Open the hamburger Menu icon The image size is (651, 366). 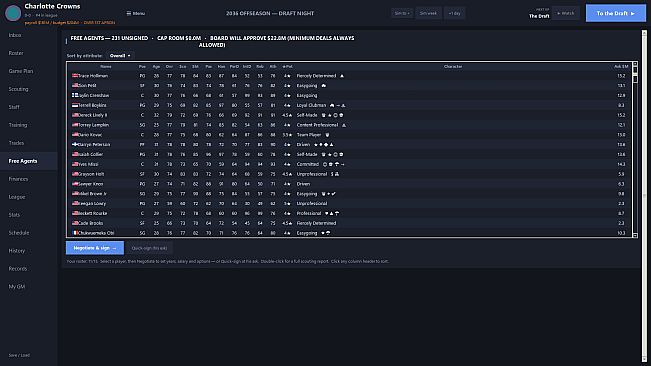[129, 13]
